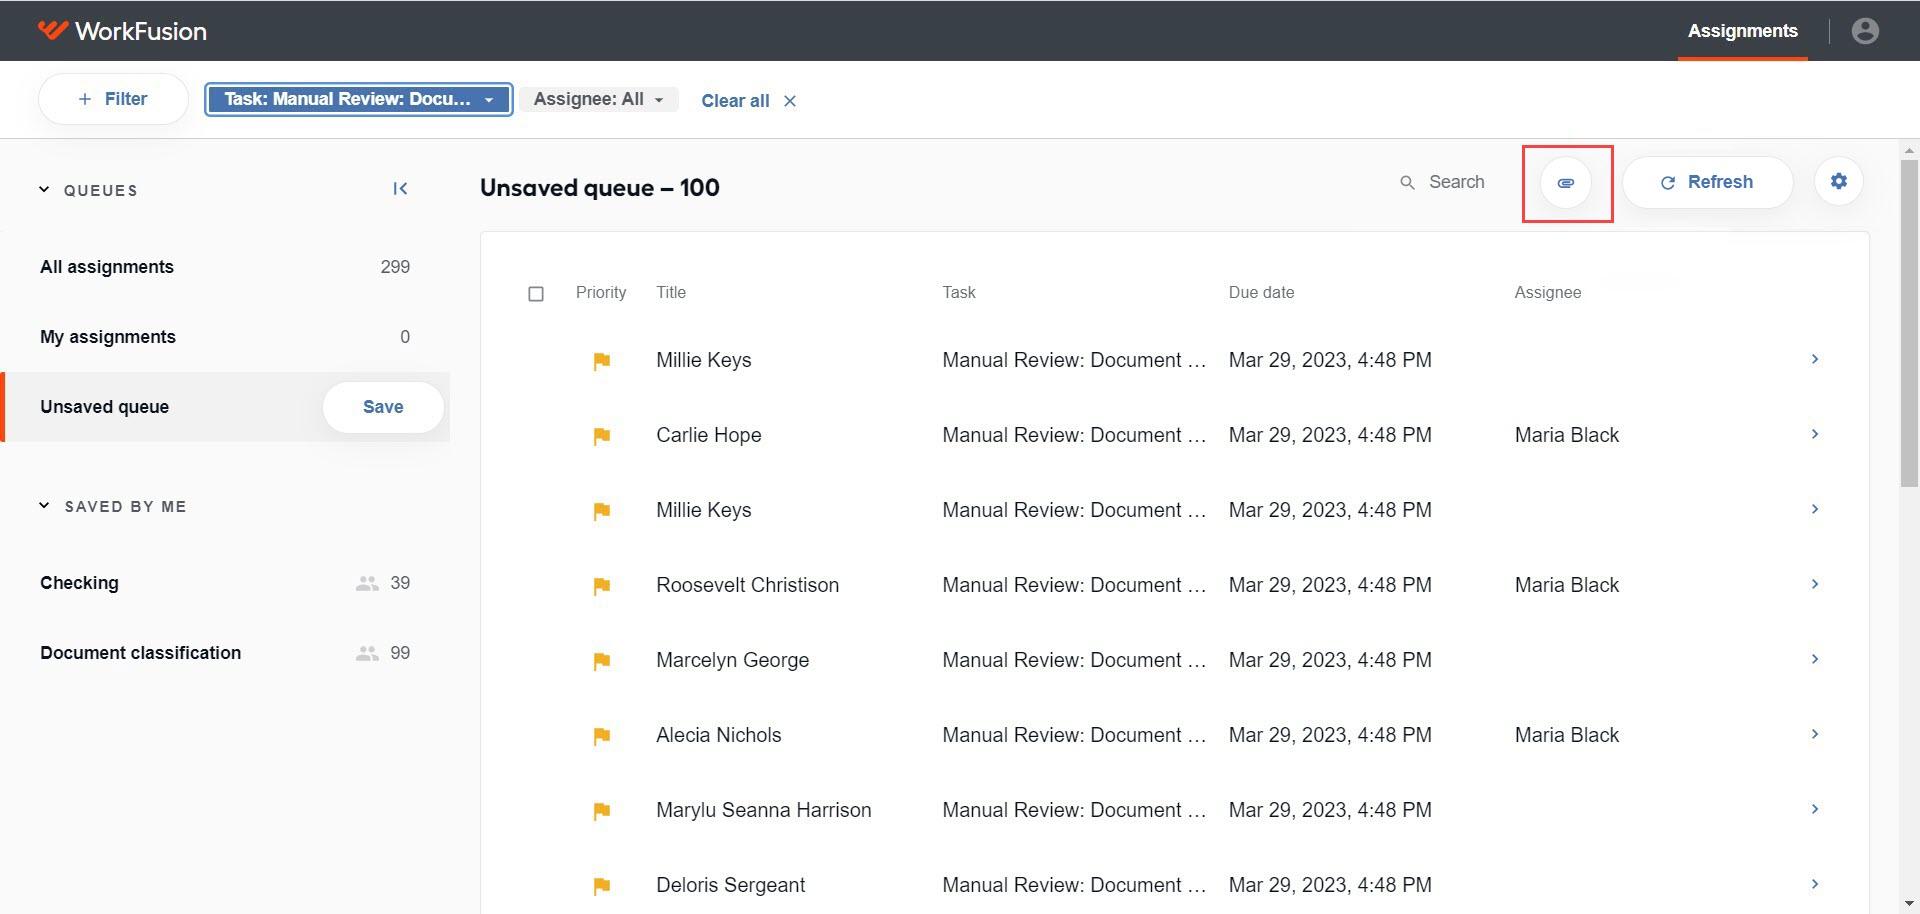Open the Document classification saved queue
This screenshot has width=1920, height=914.
pos(225,653)
